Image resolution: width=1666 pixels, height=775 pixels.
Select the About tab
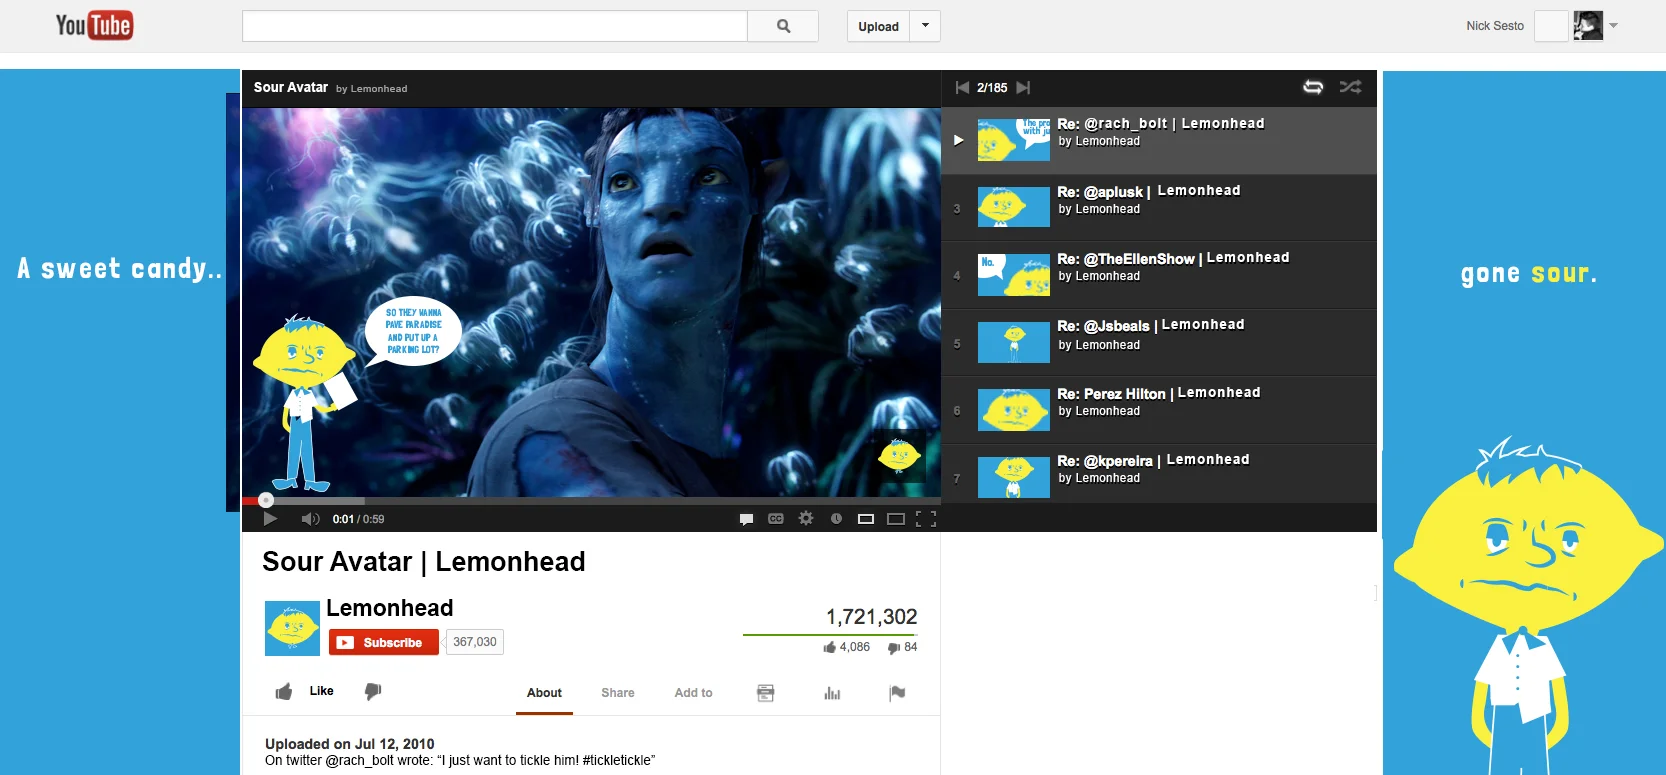[544, 693]
